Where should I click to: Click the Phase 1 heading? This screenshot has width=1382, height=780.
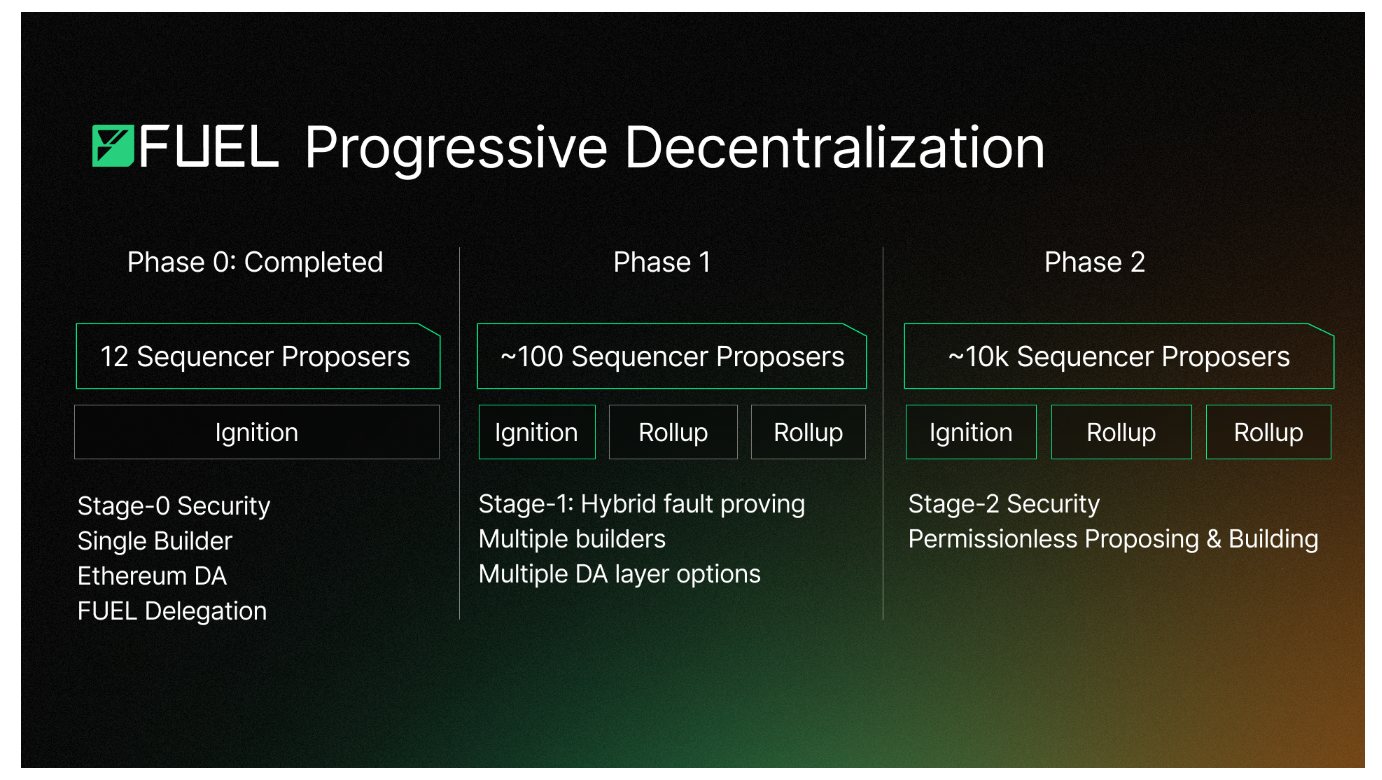[x=662, y=262]
